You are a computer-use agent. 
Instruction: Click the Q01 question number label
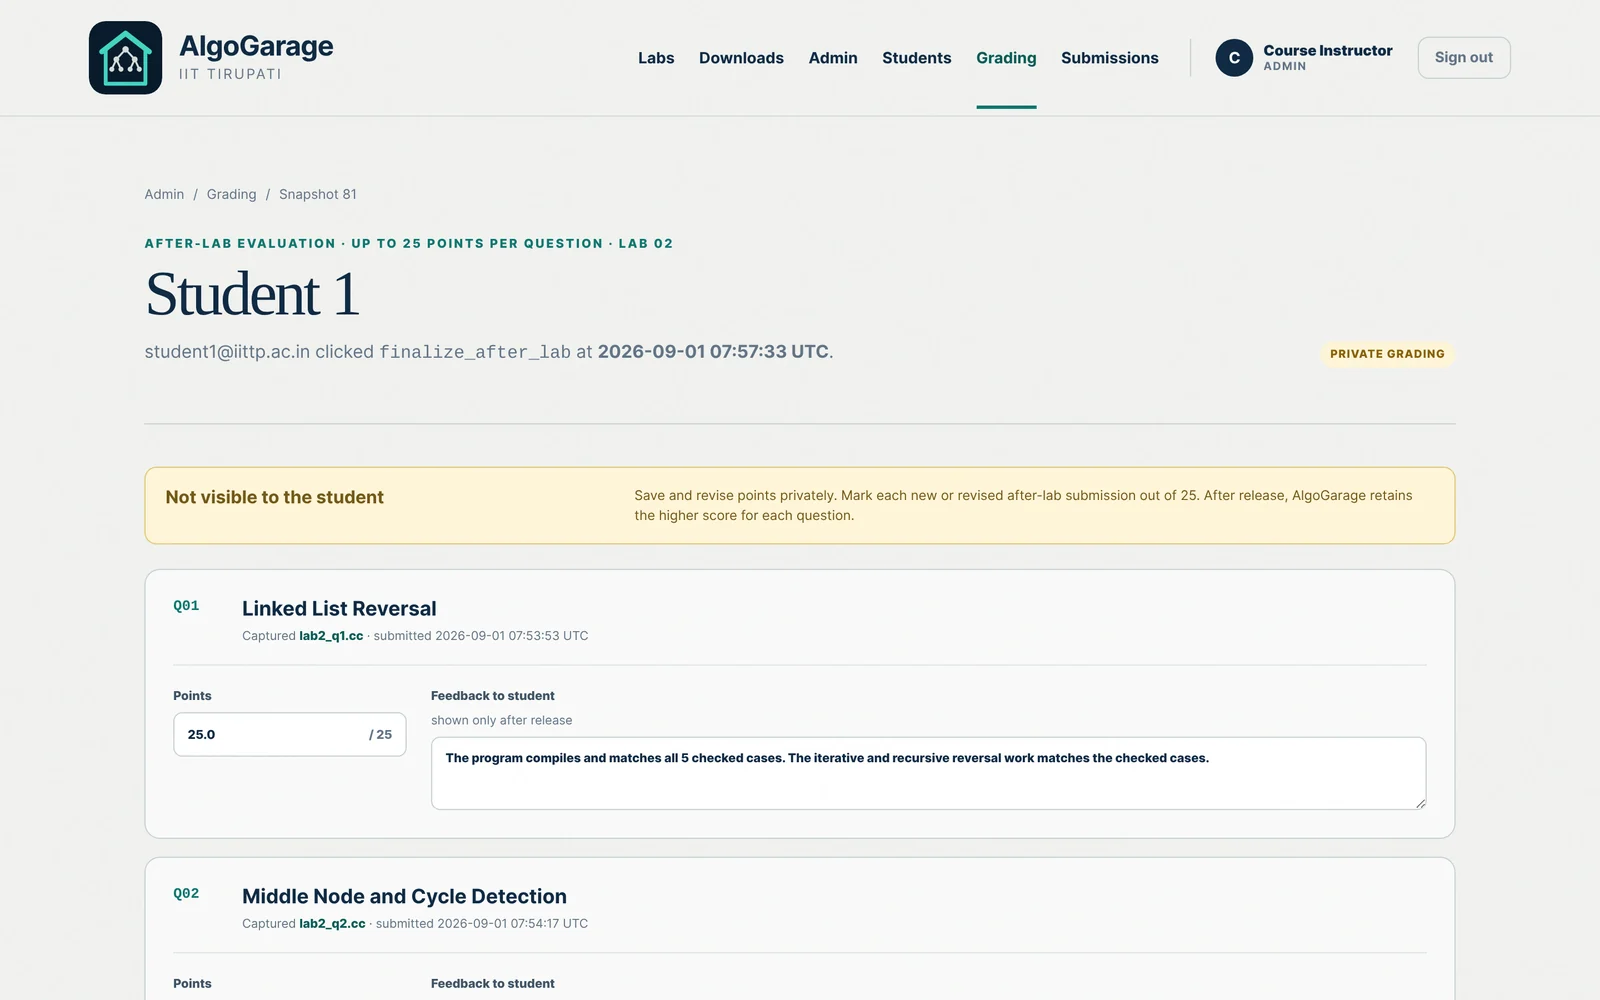pyautogui.click(x=186, y=606)
